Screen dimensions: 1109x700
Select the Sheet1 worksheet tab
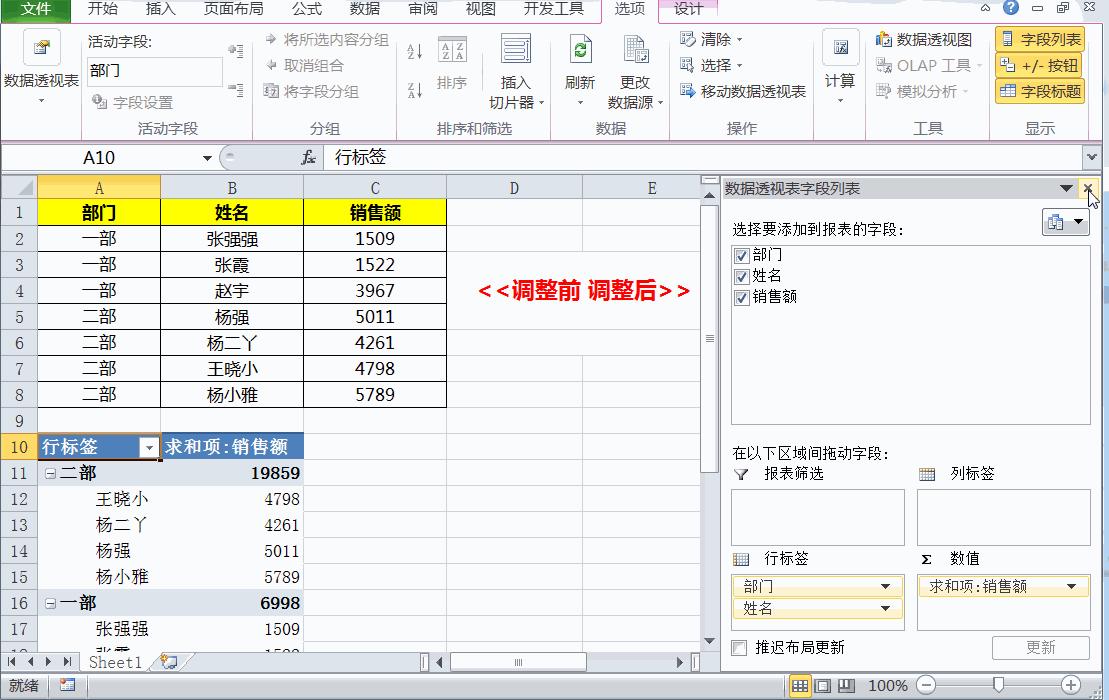114,662
